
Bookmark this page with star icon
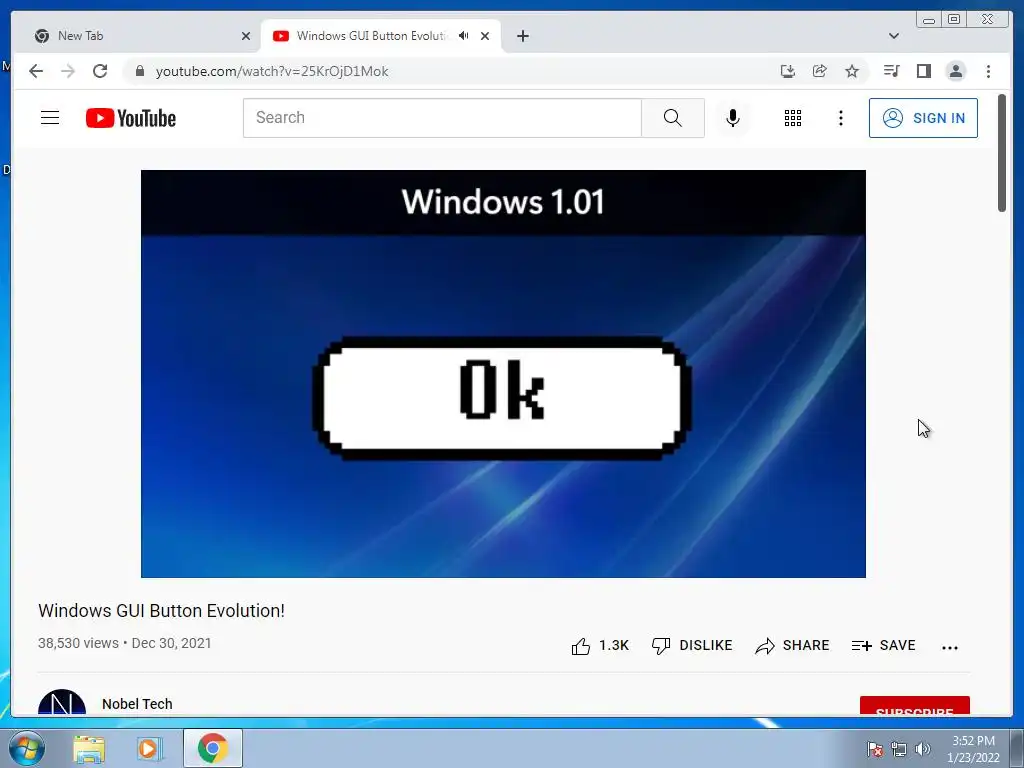coord(852,71)
